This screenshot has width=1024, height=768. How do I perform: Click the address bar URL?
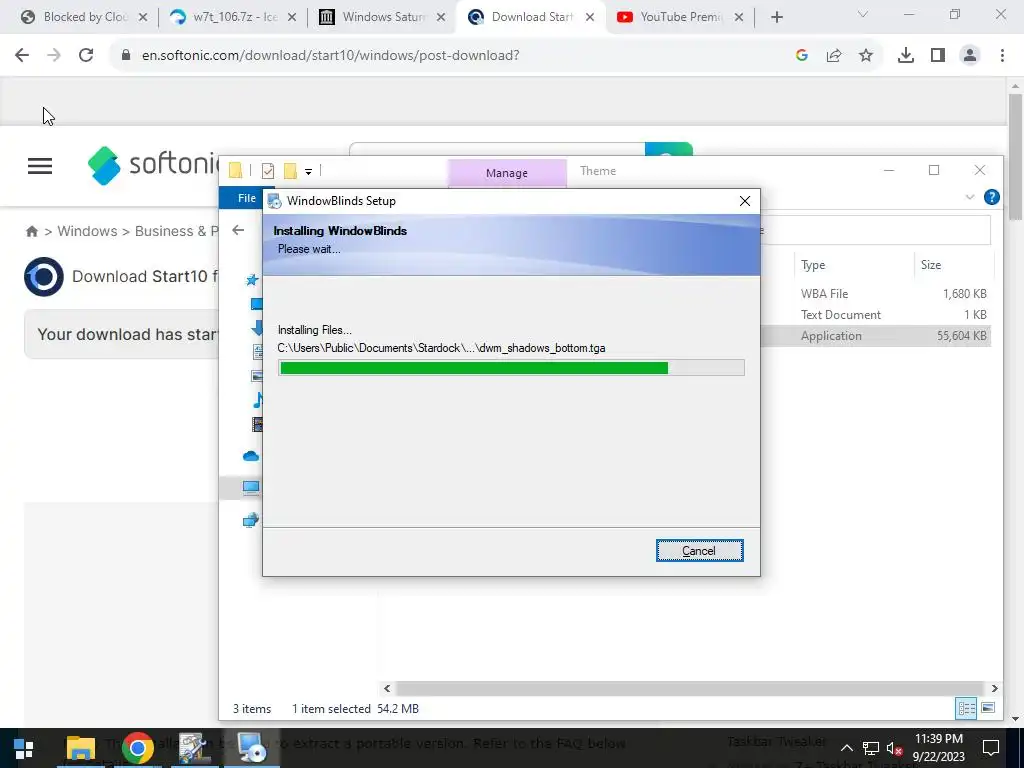click(330, 56)
